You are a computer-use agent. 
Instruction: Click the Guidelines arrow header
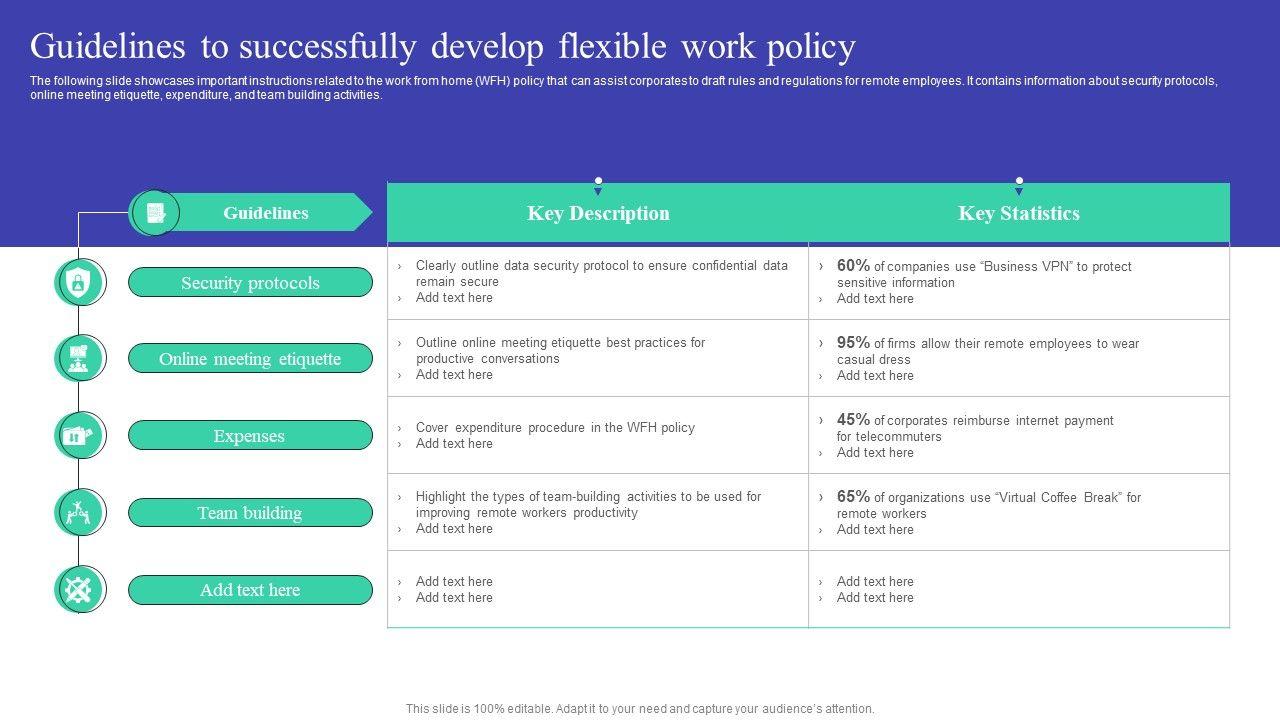(266, 213)
